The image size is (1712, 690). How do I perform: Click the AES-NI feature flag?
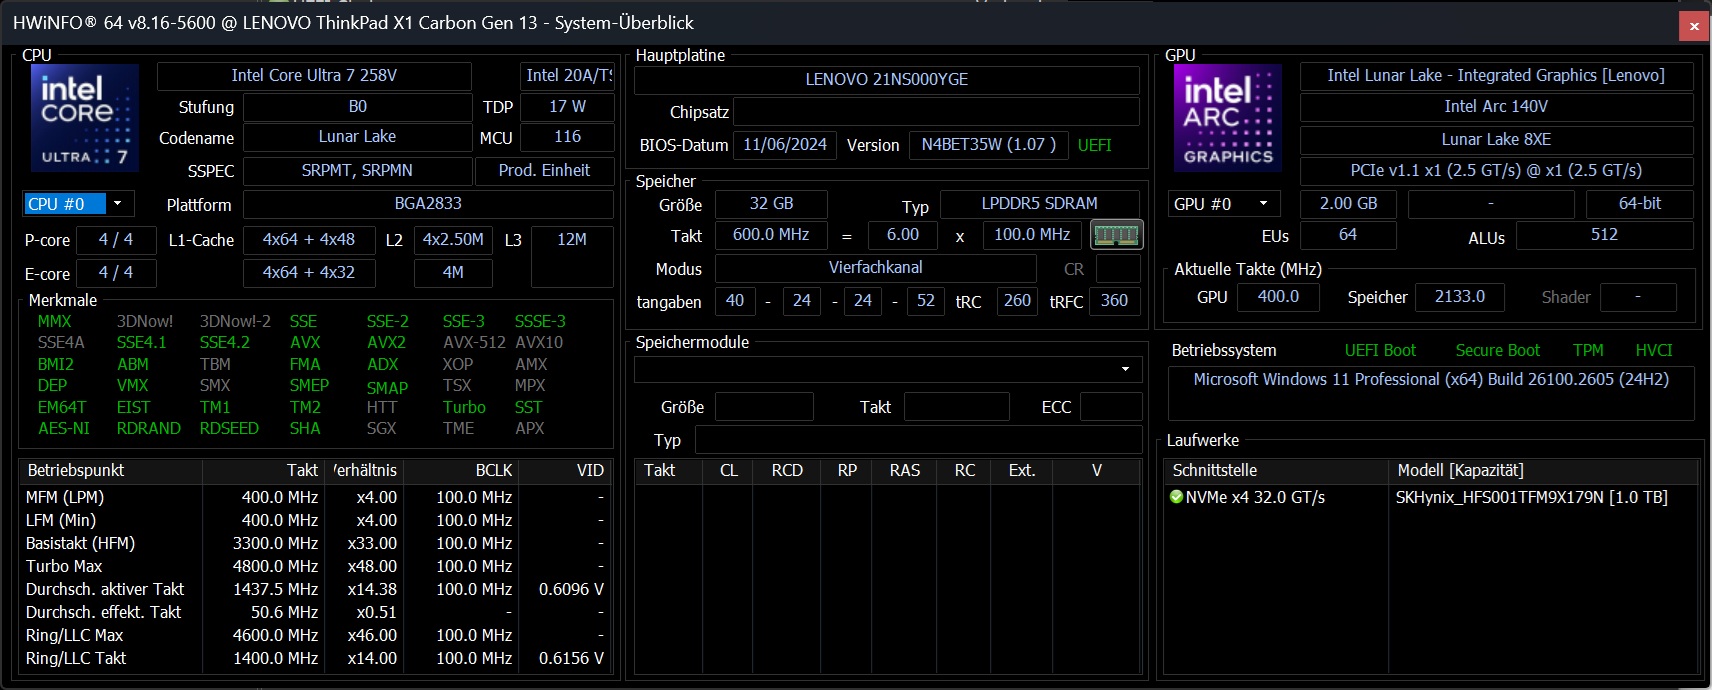pos(64,428)
